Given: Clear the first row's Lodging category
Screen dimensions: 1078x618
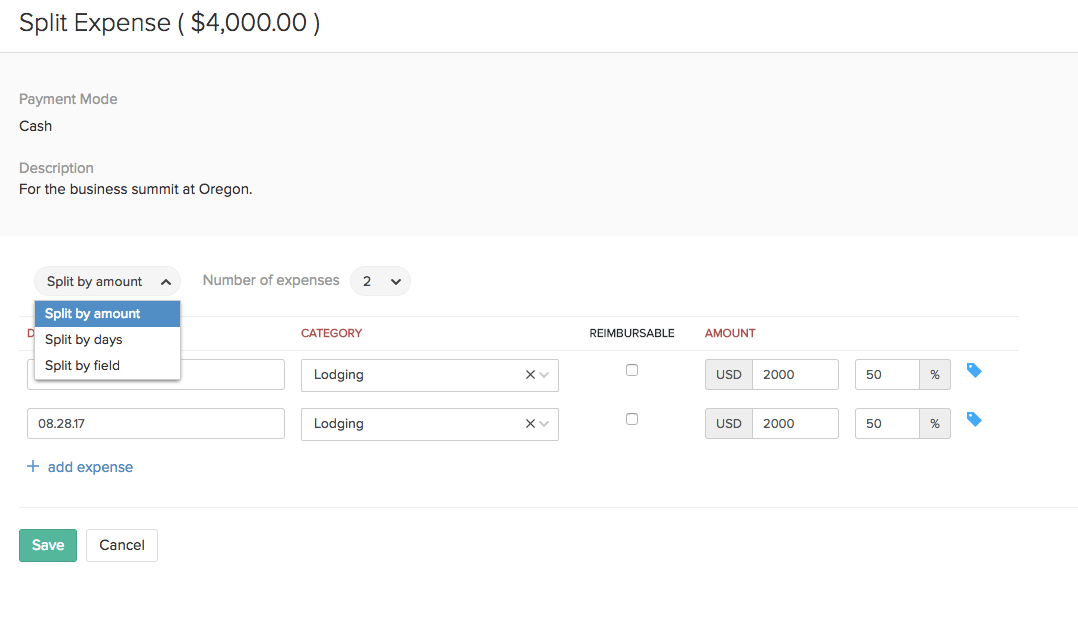Looking at the screenshot, I should tap(530, 375).
